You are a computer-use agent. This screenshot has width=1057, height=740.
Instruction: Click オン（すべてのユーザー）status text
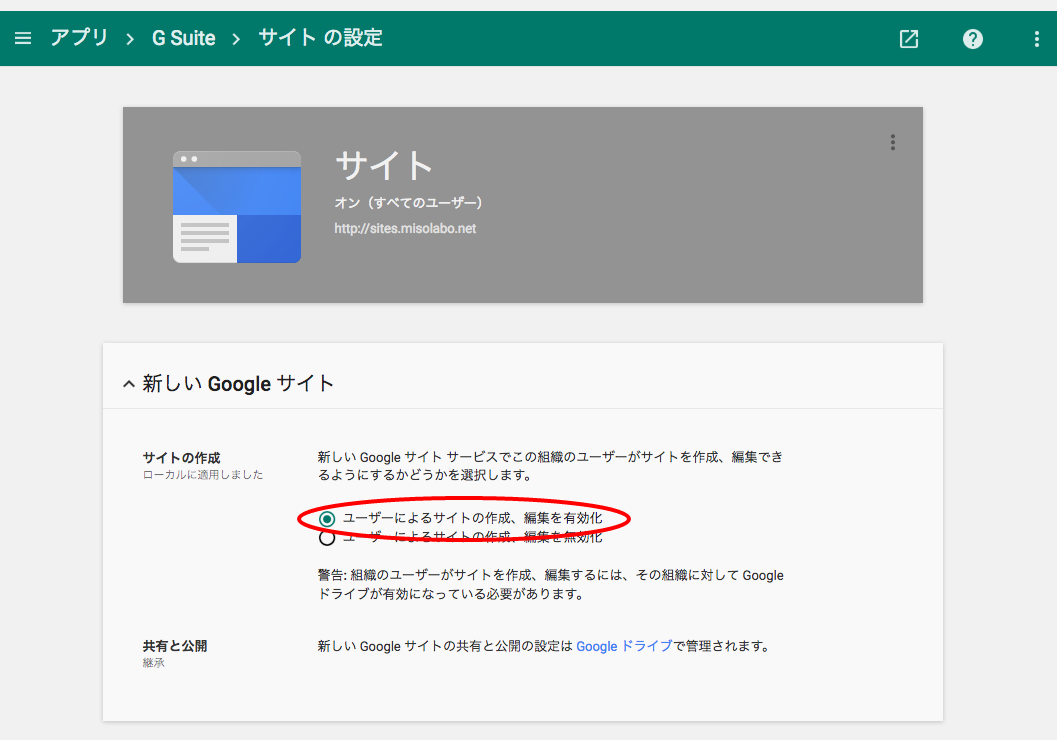pos(409,202)
